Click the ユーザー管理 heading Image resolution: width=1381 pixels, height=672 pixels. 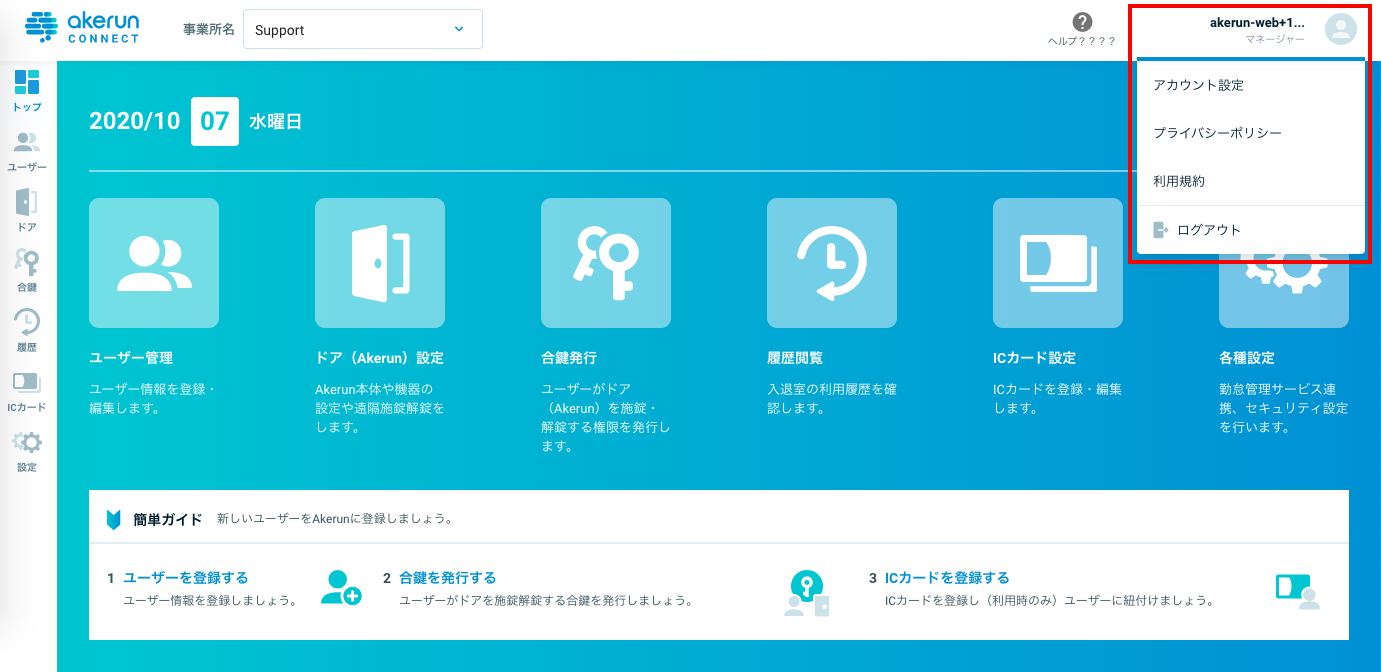[x=131, y=358]
